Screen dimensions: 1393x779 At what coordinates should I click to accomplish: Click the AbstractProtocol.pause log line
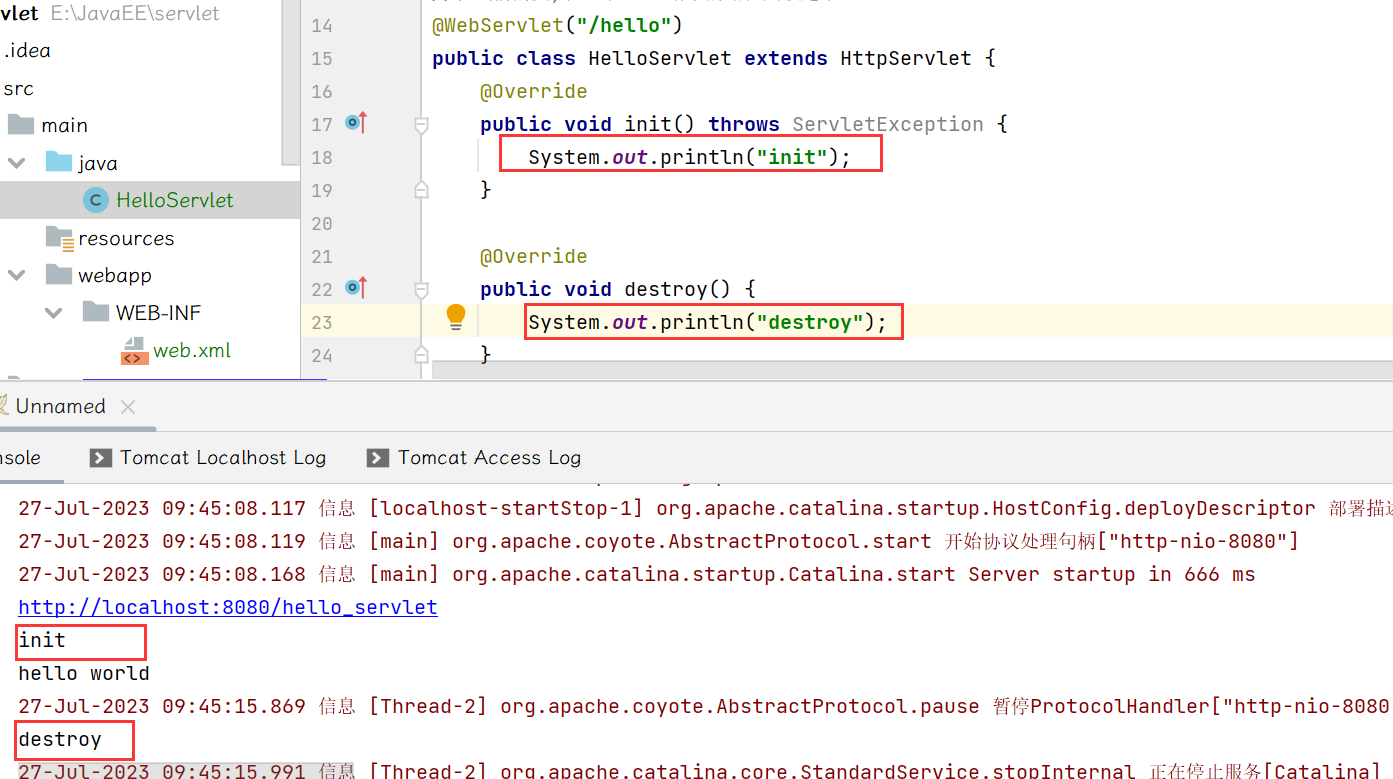(x=705, y=706)
